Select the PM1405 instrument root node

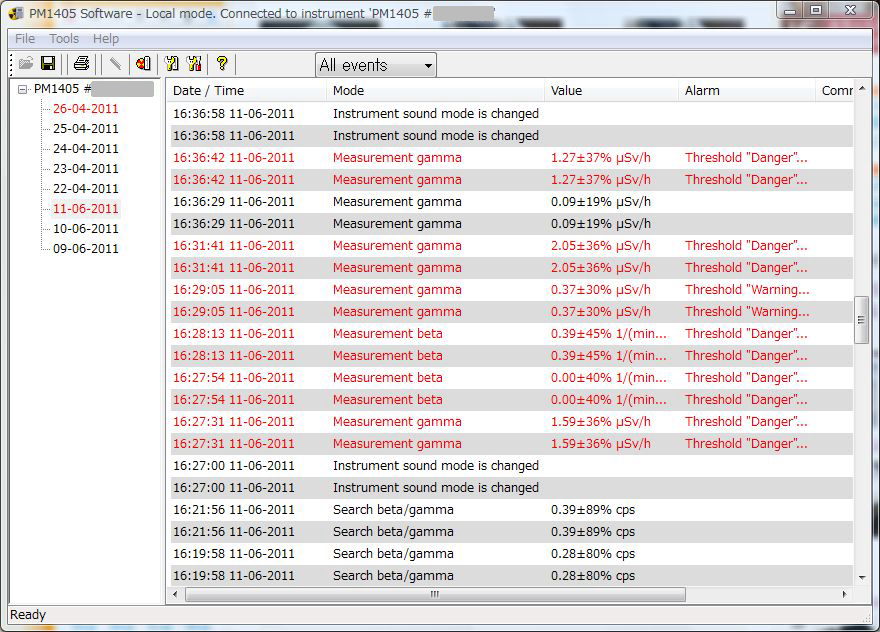click(94, 89)
